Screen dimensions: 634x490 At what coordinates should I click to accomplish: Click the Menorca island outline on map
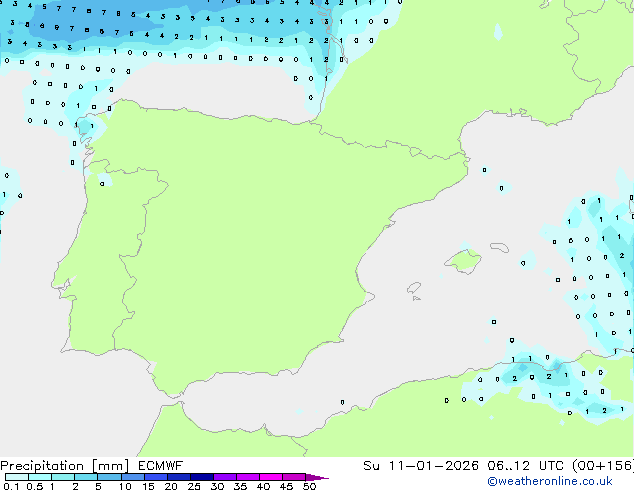pos(499,247)
